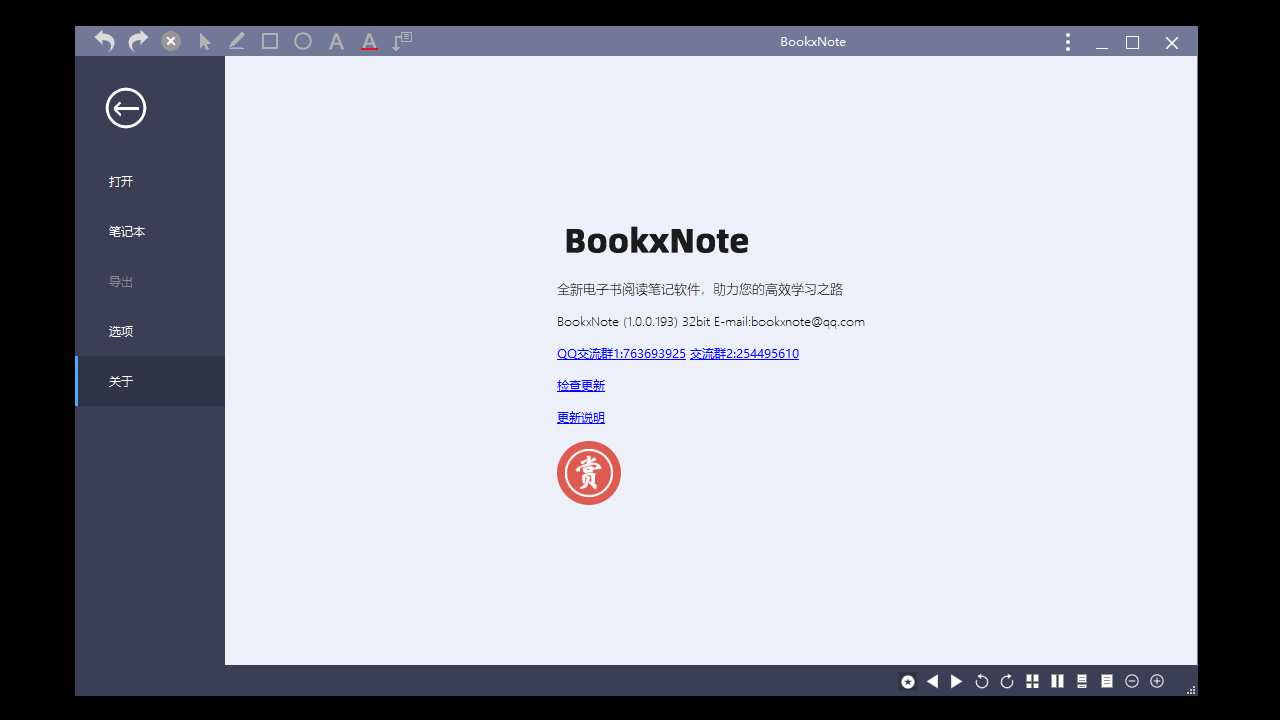Open the 选项 settings section
1280x720 pixels.
coord(121,331)
